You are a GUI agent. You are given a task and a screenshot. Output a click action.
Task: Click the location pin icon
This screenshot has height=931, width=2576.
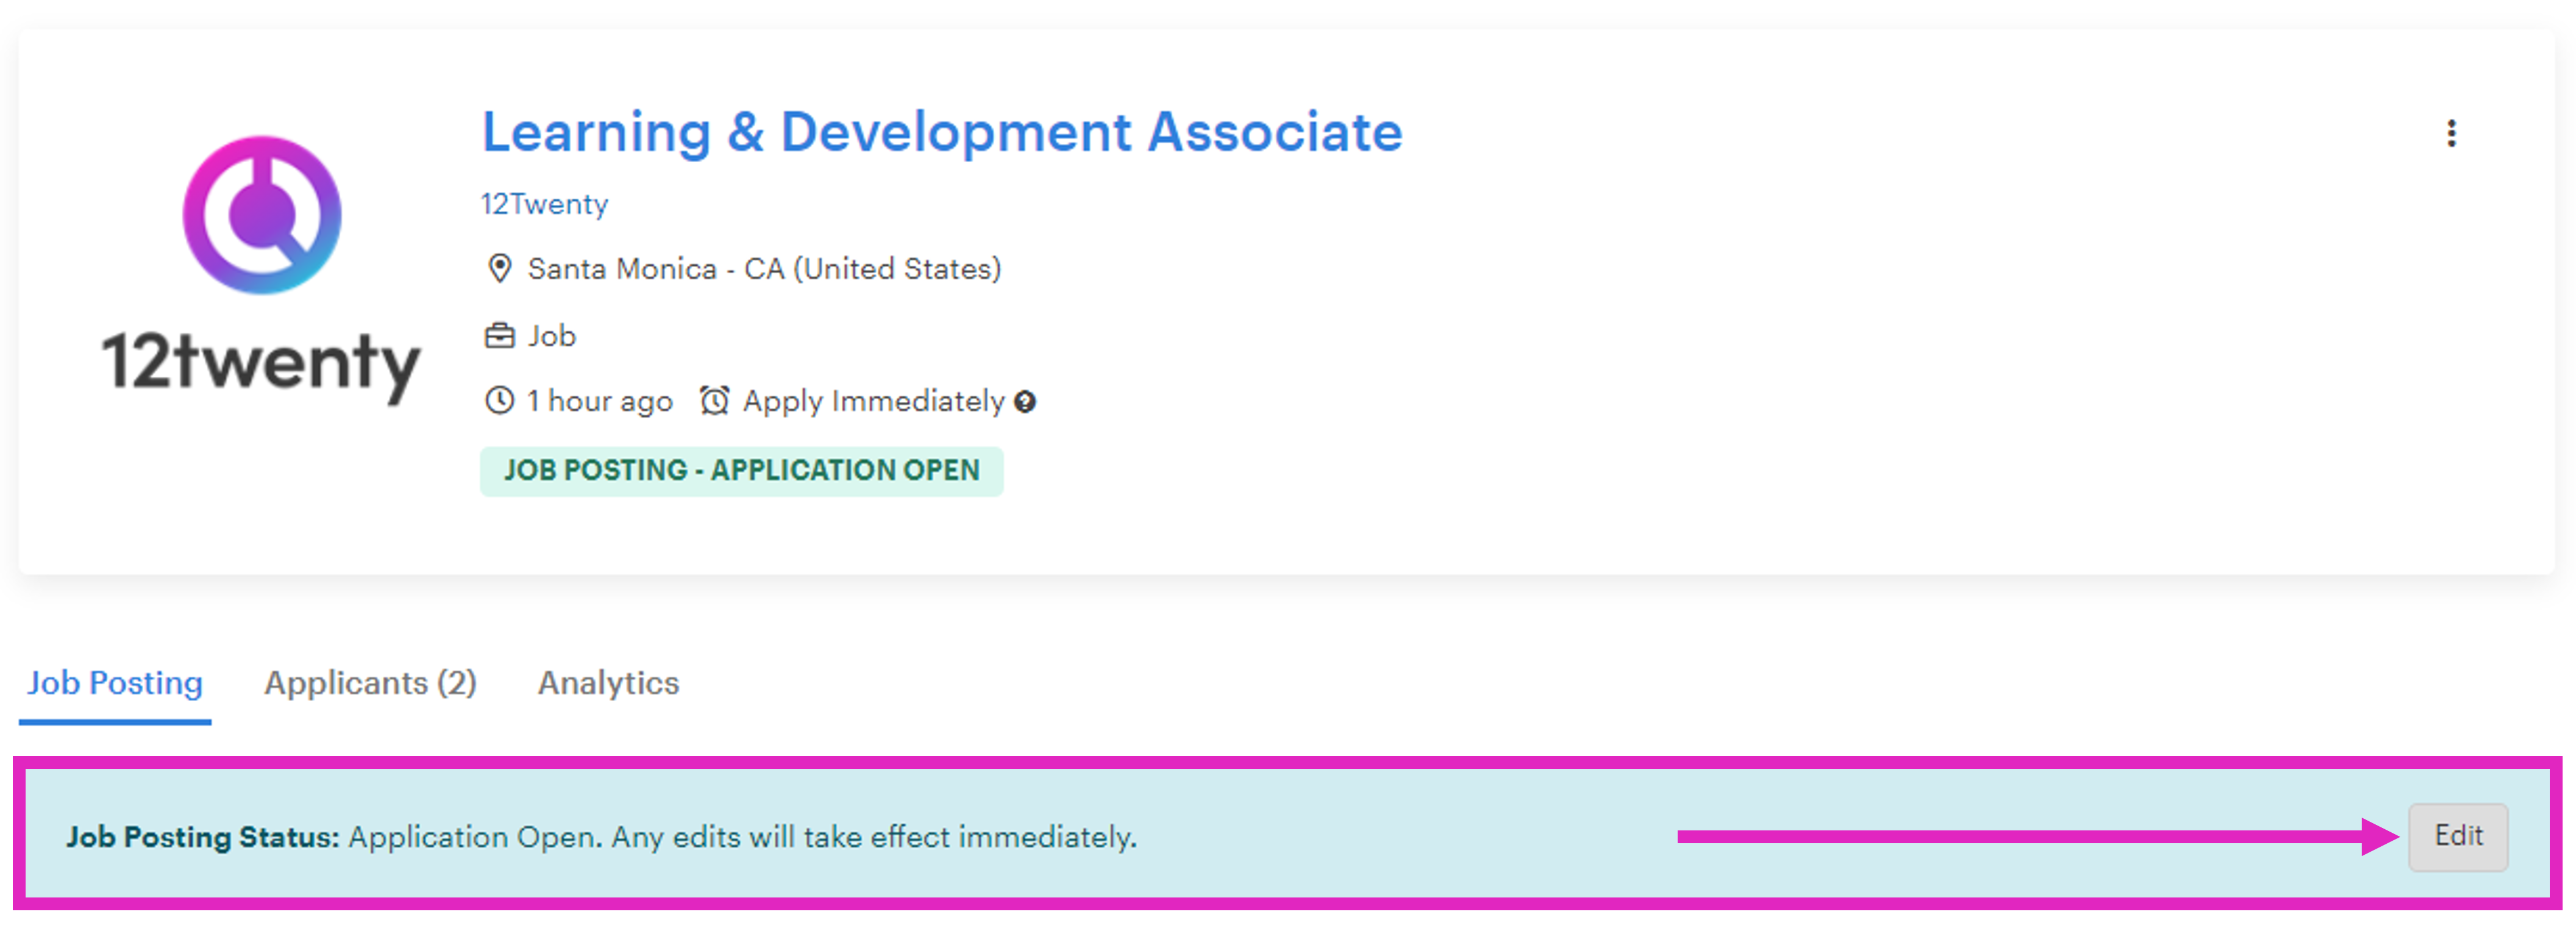(499, 268)
